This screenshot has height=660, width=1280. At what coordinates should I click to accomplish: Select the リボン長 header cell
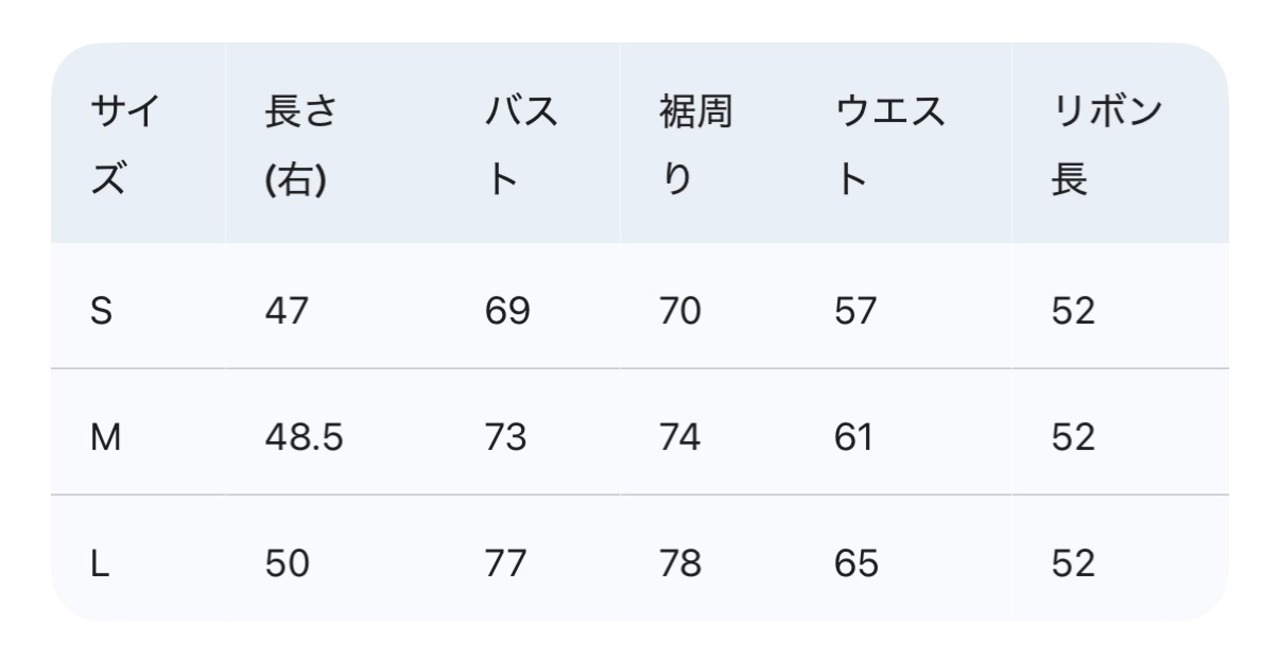coord(1106,146)
